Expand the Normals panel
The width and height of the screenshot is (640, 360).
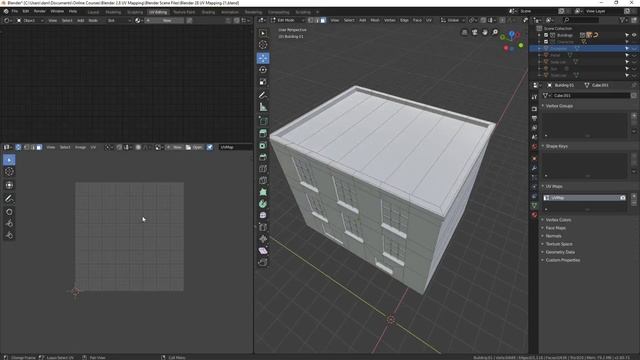coord(553,236)
